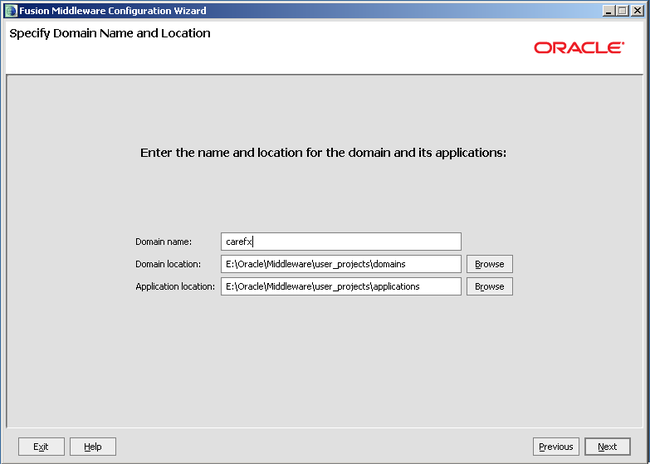650x464 pixels.
Task: Click the wizard title bar icon
Action: [10, 10]
